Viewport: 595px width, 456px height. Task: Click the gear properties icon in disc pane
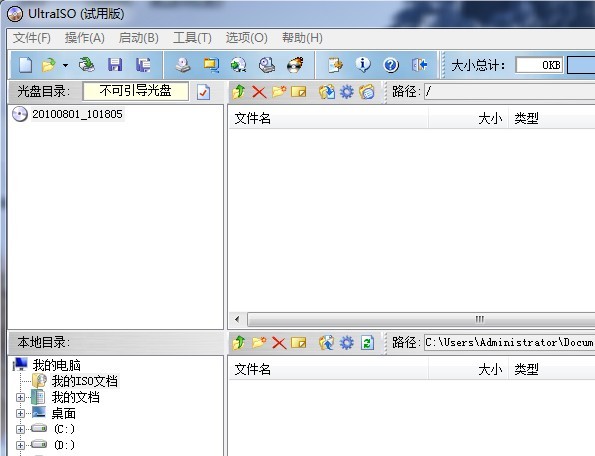click(346, 92)
